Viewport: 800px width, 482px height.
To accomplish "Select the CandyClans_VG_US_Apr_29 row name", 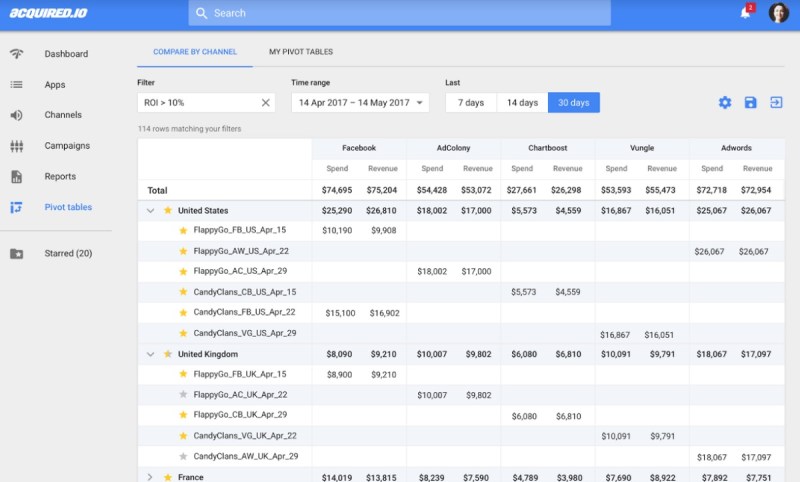I will pos(245,333).
